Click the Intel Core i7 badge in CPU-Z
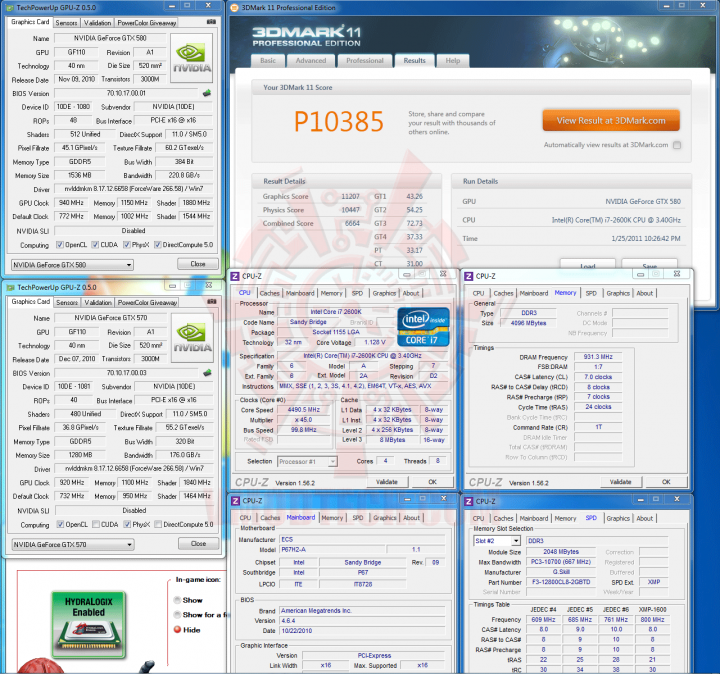The image size is (720, 674). tap(423, 327)
